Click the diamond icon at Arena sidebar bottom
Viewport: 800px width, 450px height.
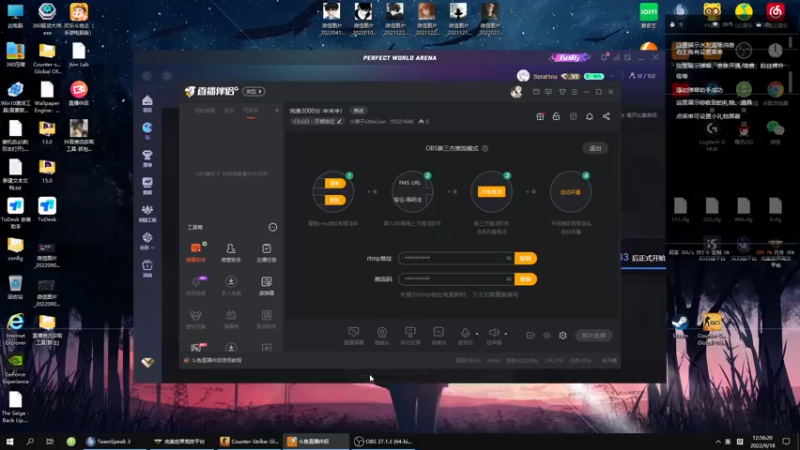click(x=147, y=362)
